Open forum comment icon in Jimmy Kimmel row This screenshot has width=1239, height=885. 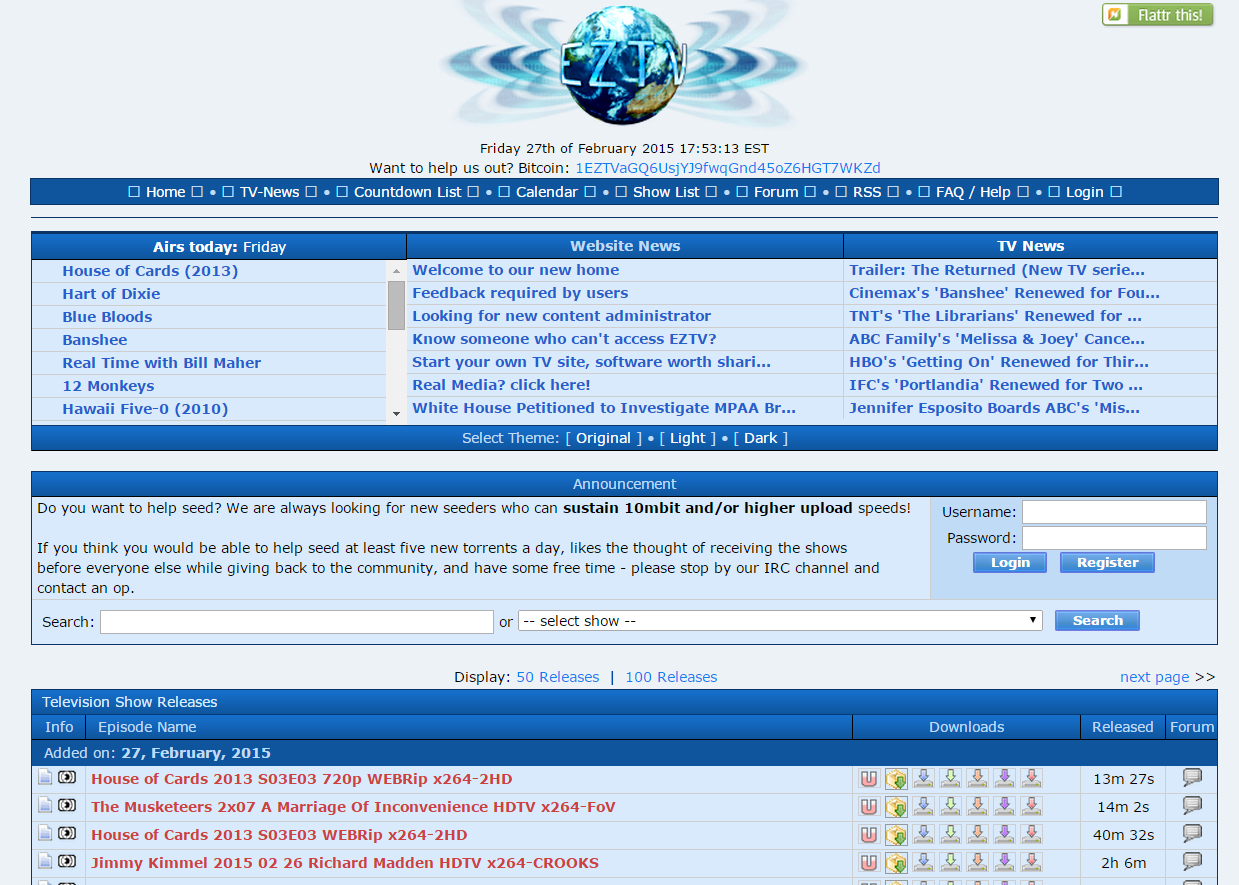pyautogui.click(x=1192, y=861)
